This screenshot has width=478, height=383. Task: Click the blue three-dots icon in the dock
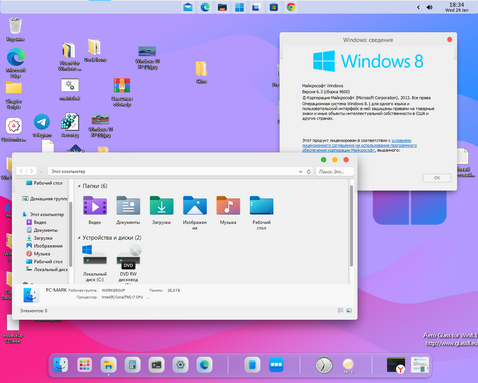pos(276,365)
